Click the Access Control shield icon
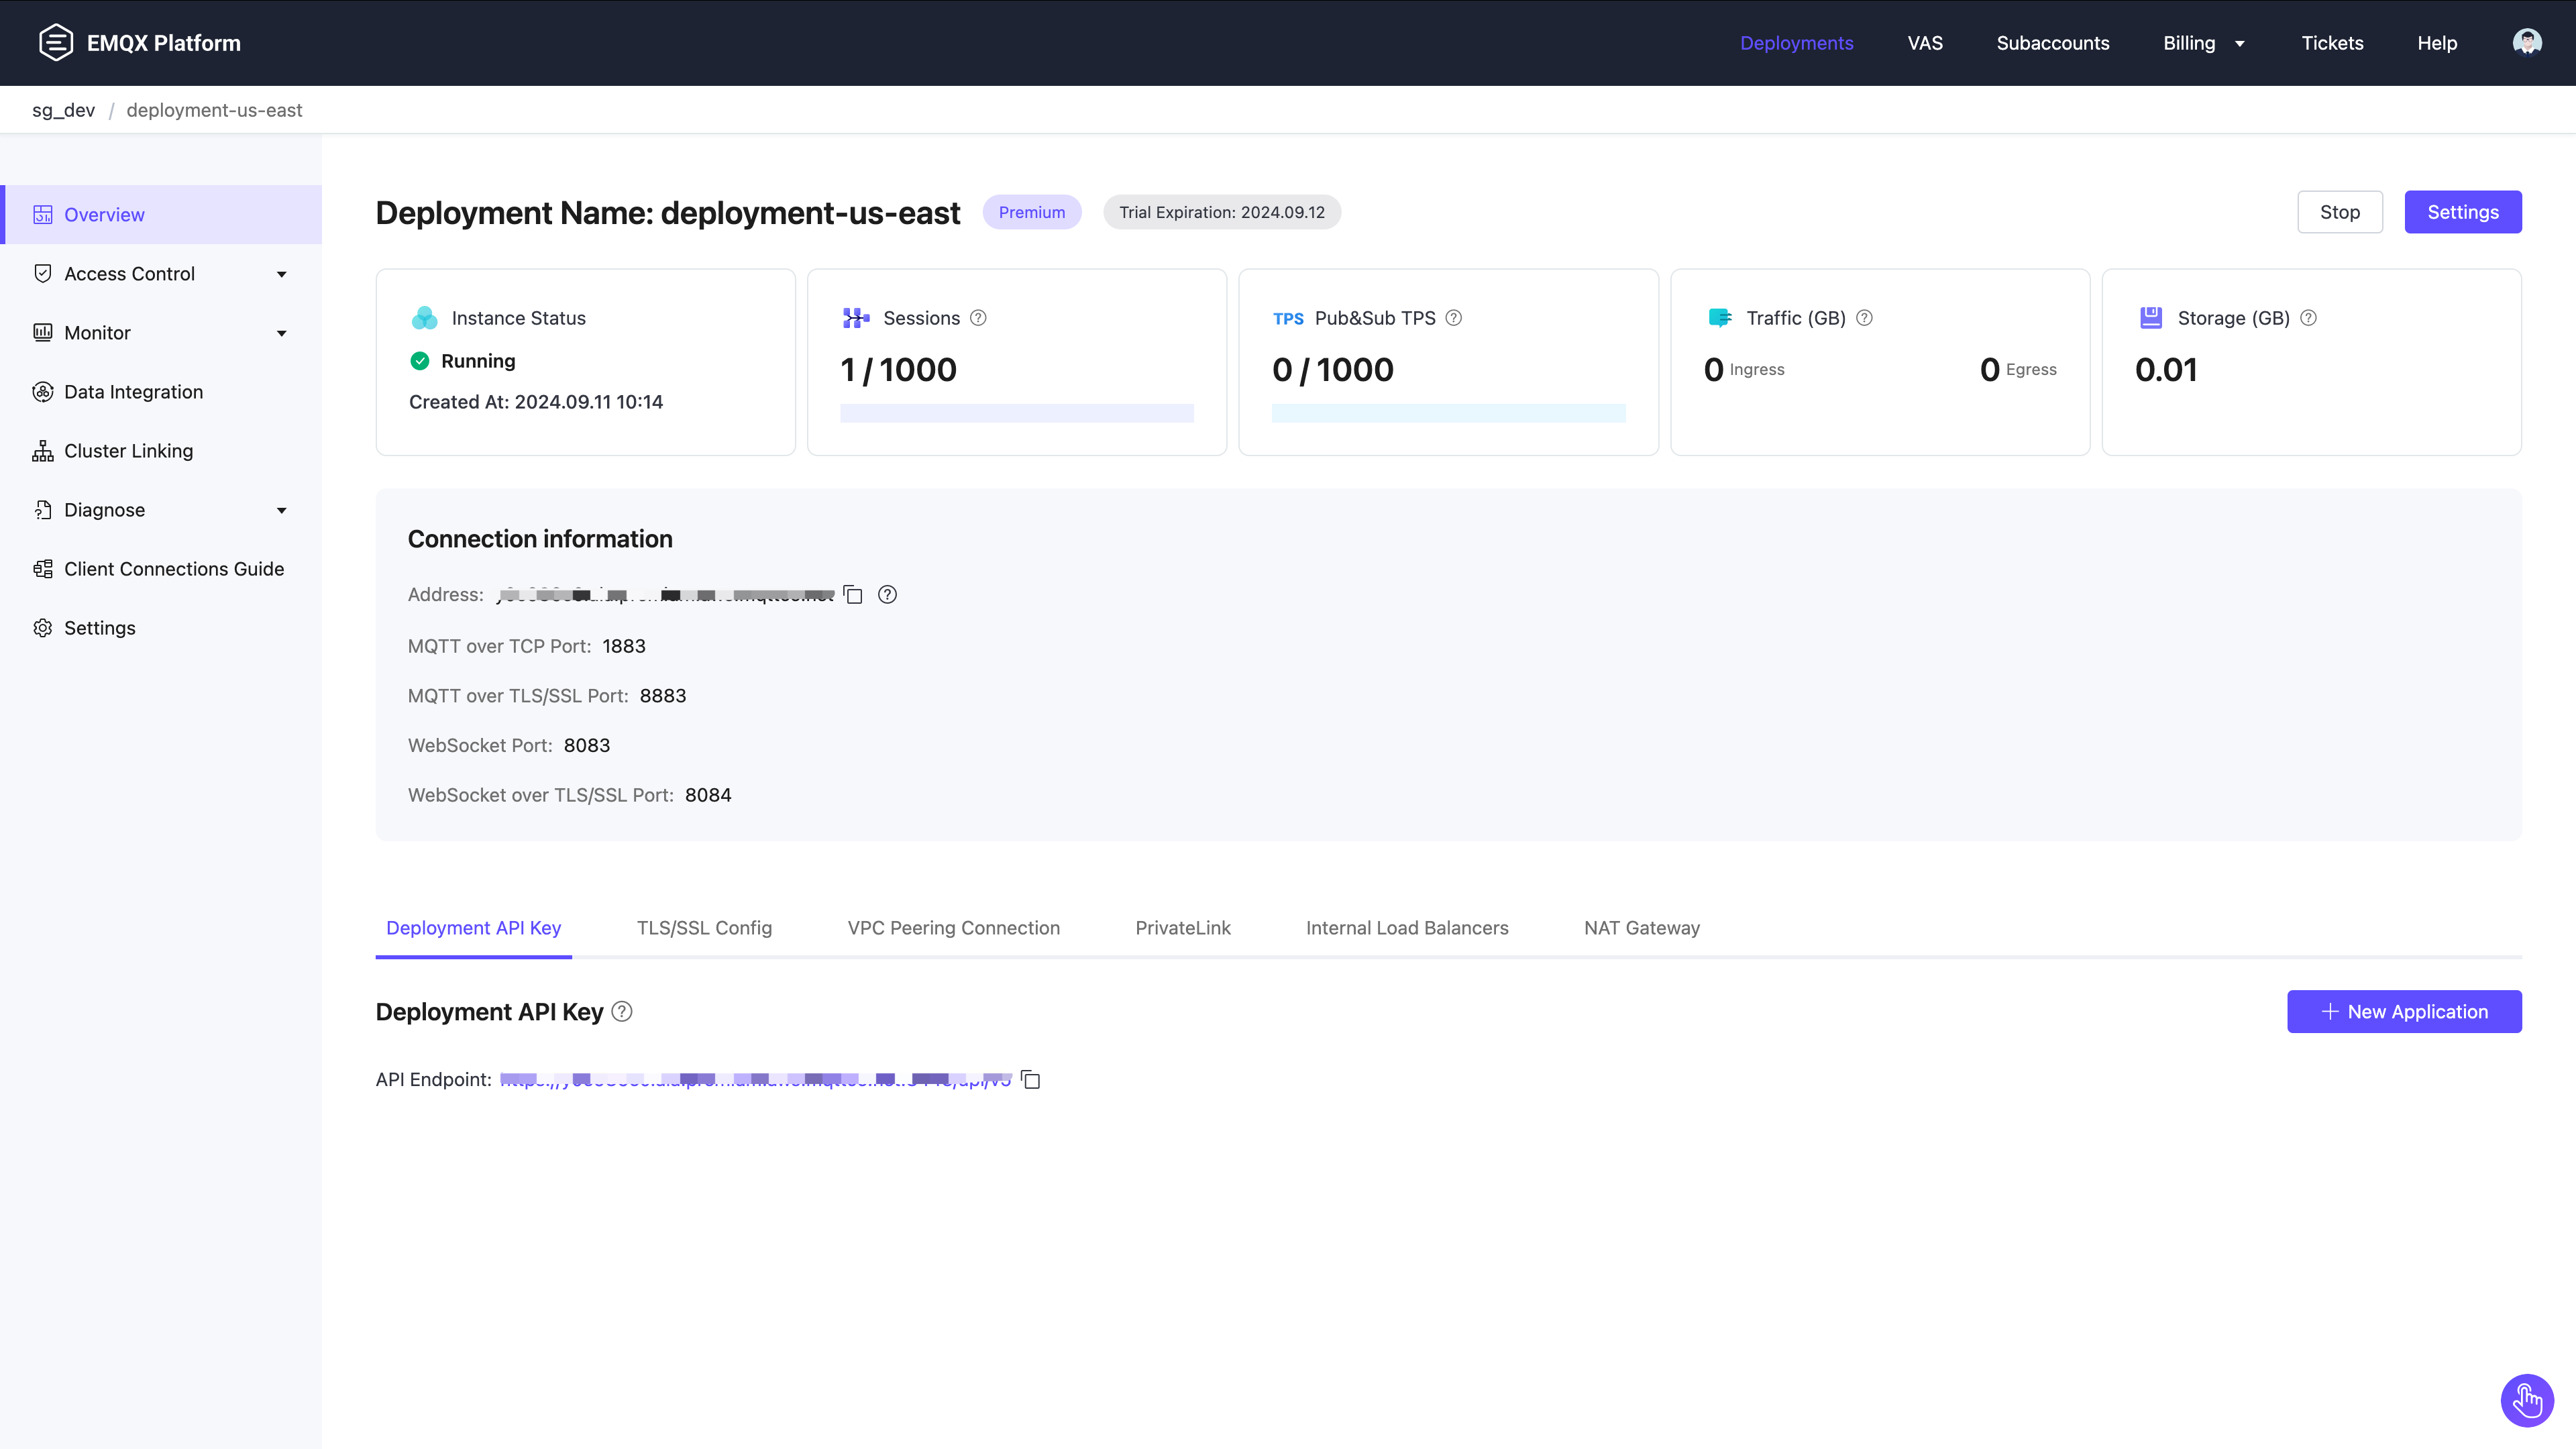The width and height of the screenshot is (2576, 1449). coord(42,274)
